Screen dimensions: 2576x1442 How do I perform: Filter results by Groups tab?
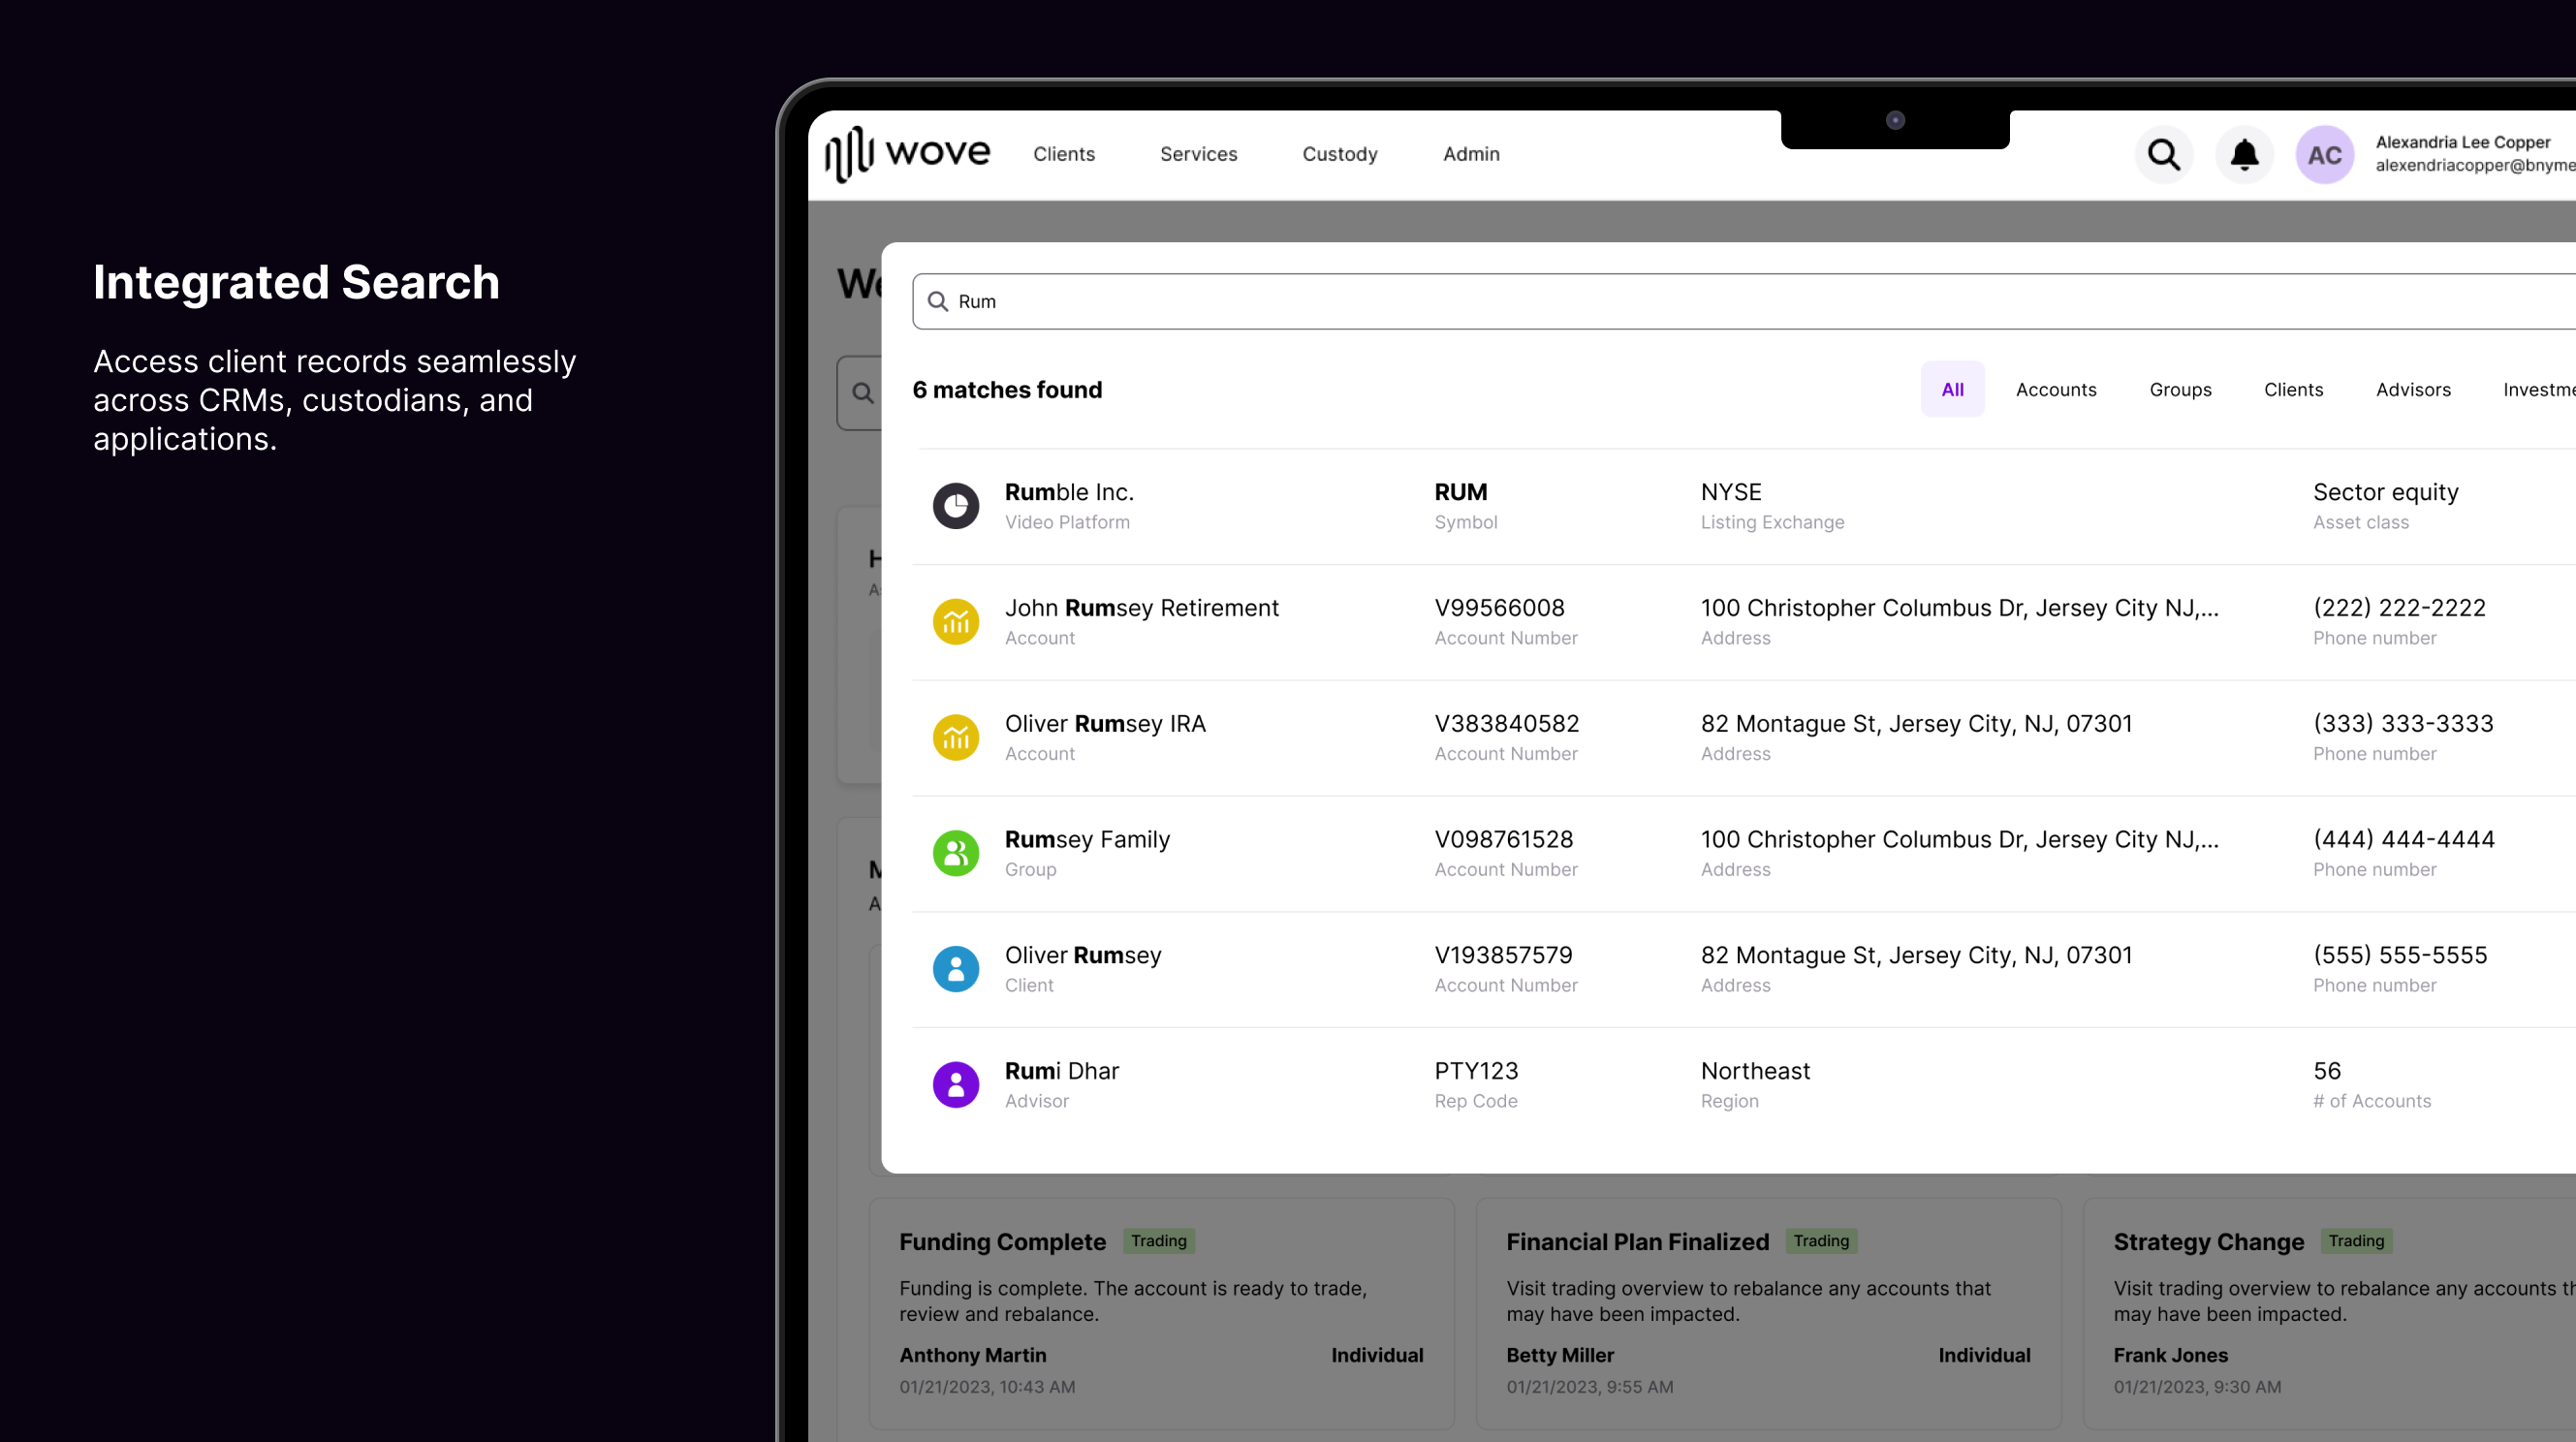pyautogui.click(x=2180, y=390)
